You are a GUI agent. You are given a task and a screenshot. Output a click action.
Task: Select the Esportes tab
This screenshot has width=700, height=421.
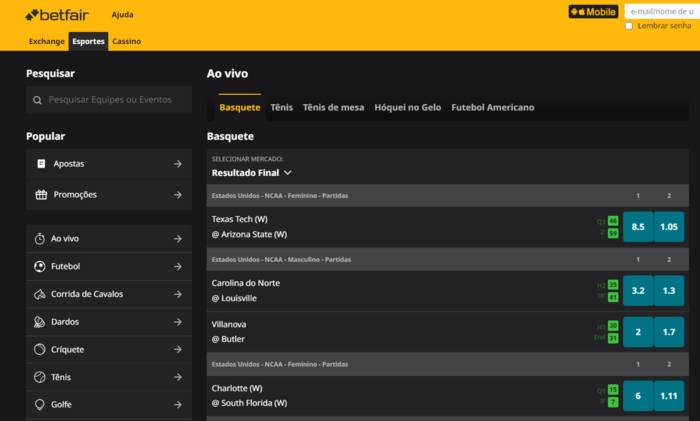pyautogui.click(x=88, y=41)
